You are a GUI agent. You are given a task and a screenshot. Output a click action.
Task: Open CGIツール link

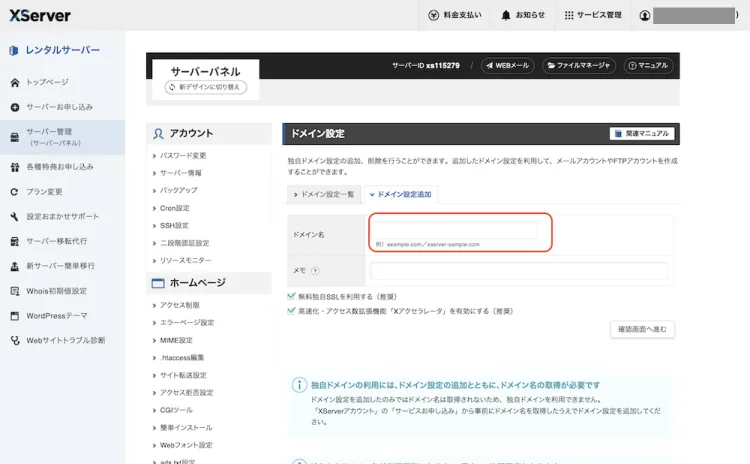(x=176, y=410)
